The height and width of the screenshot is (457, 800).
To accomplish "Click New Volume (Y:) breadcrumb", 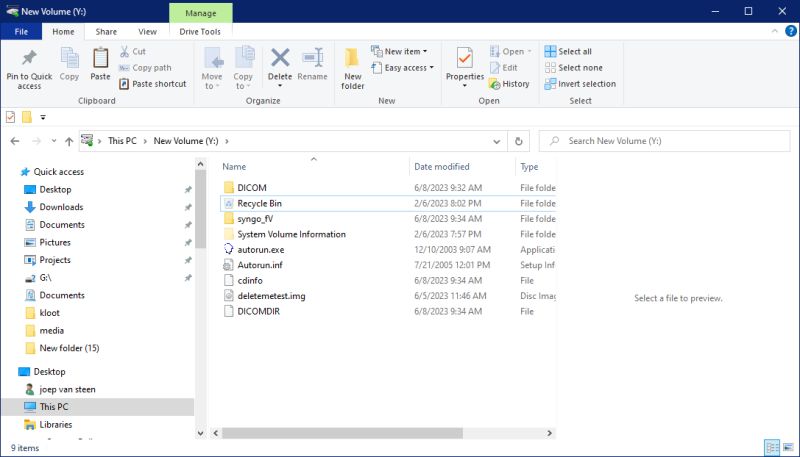I will click(186, 141).
